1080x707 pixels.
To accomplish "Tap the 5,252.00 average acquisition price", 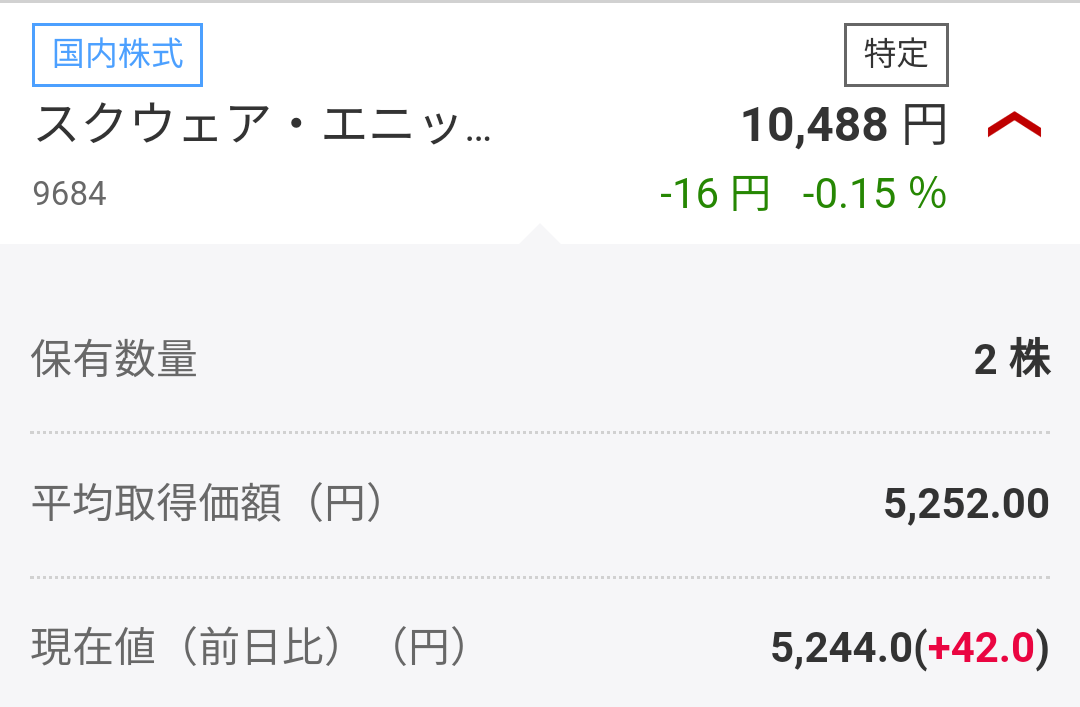I will (x=966, y=504).
